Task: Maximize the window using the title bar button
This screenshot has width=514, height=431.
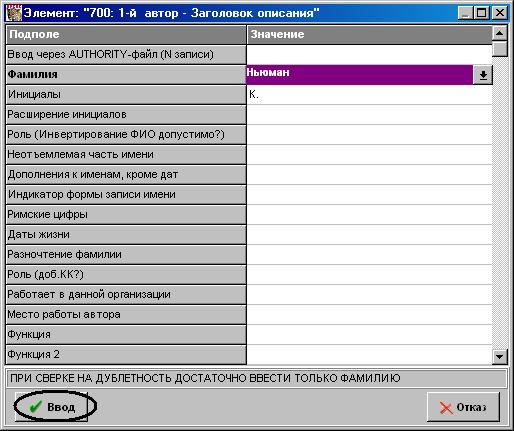Action: pos(482,13)
